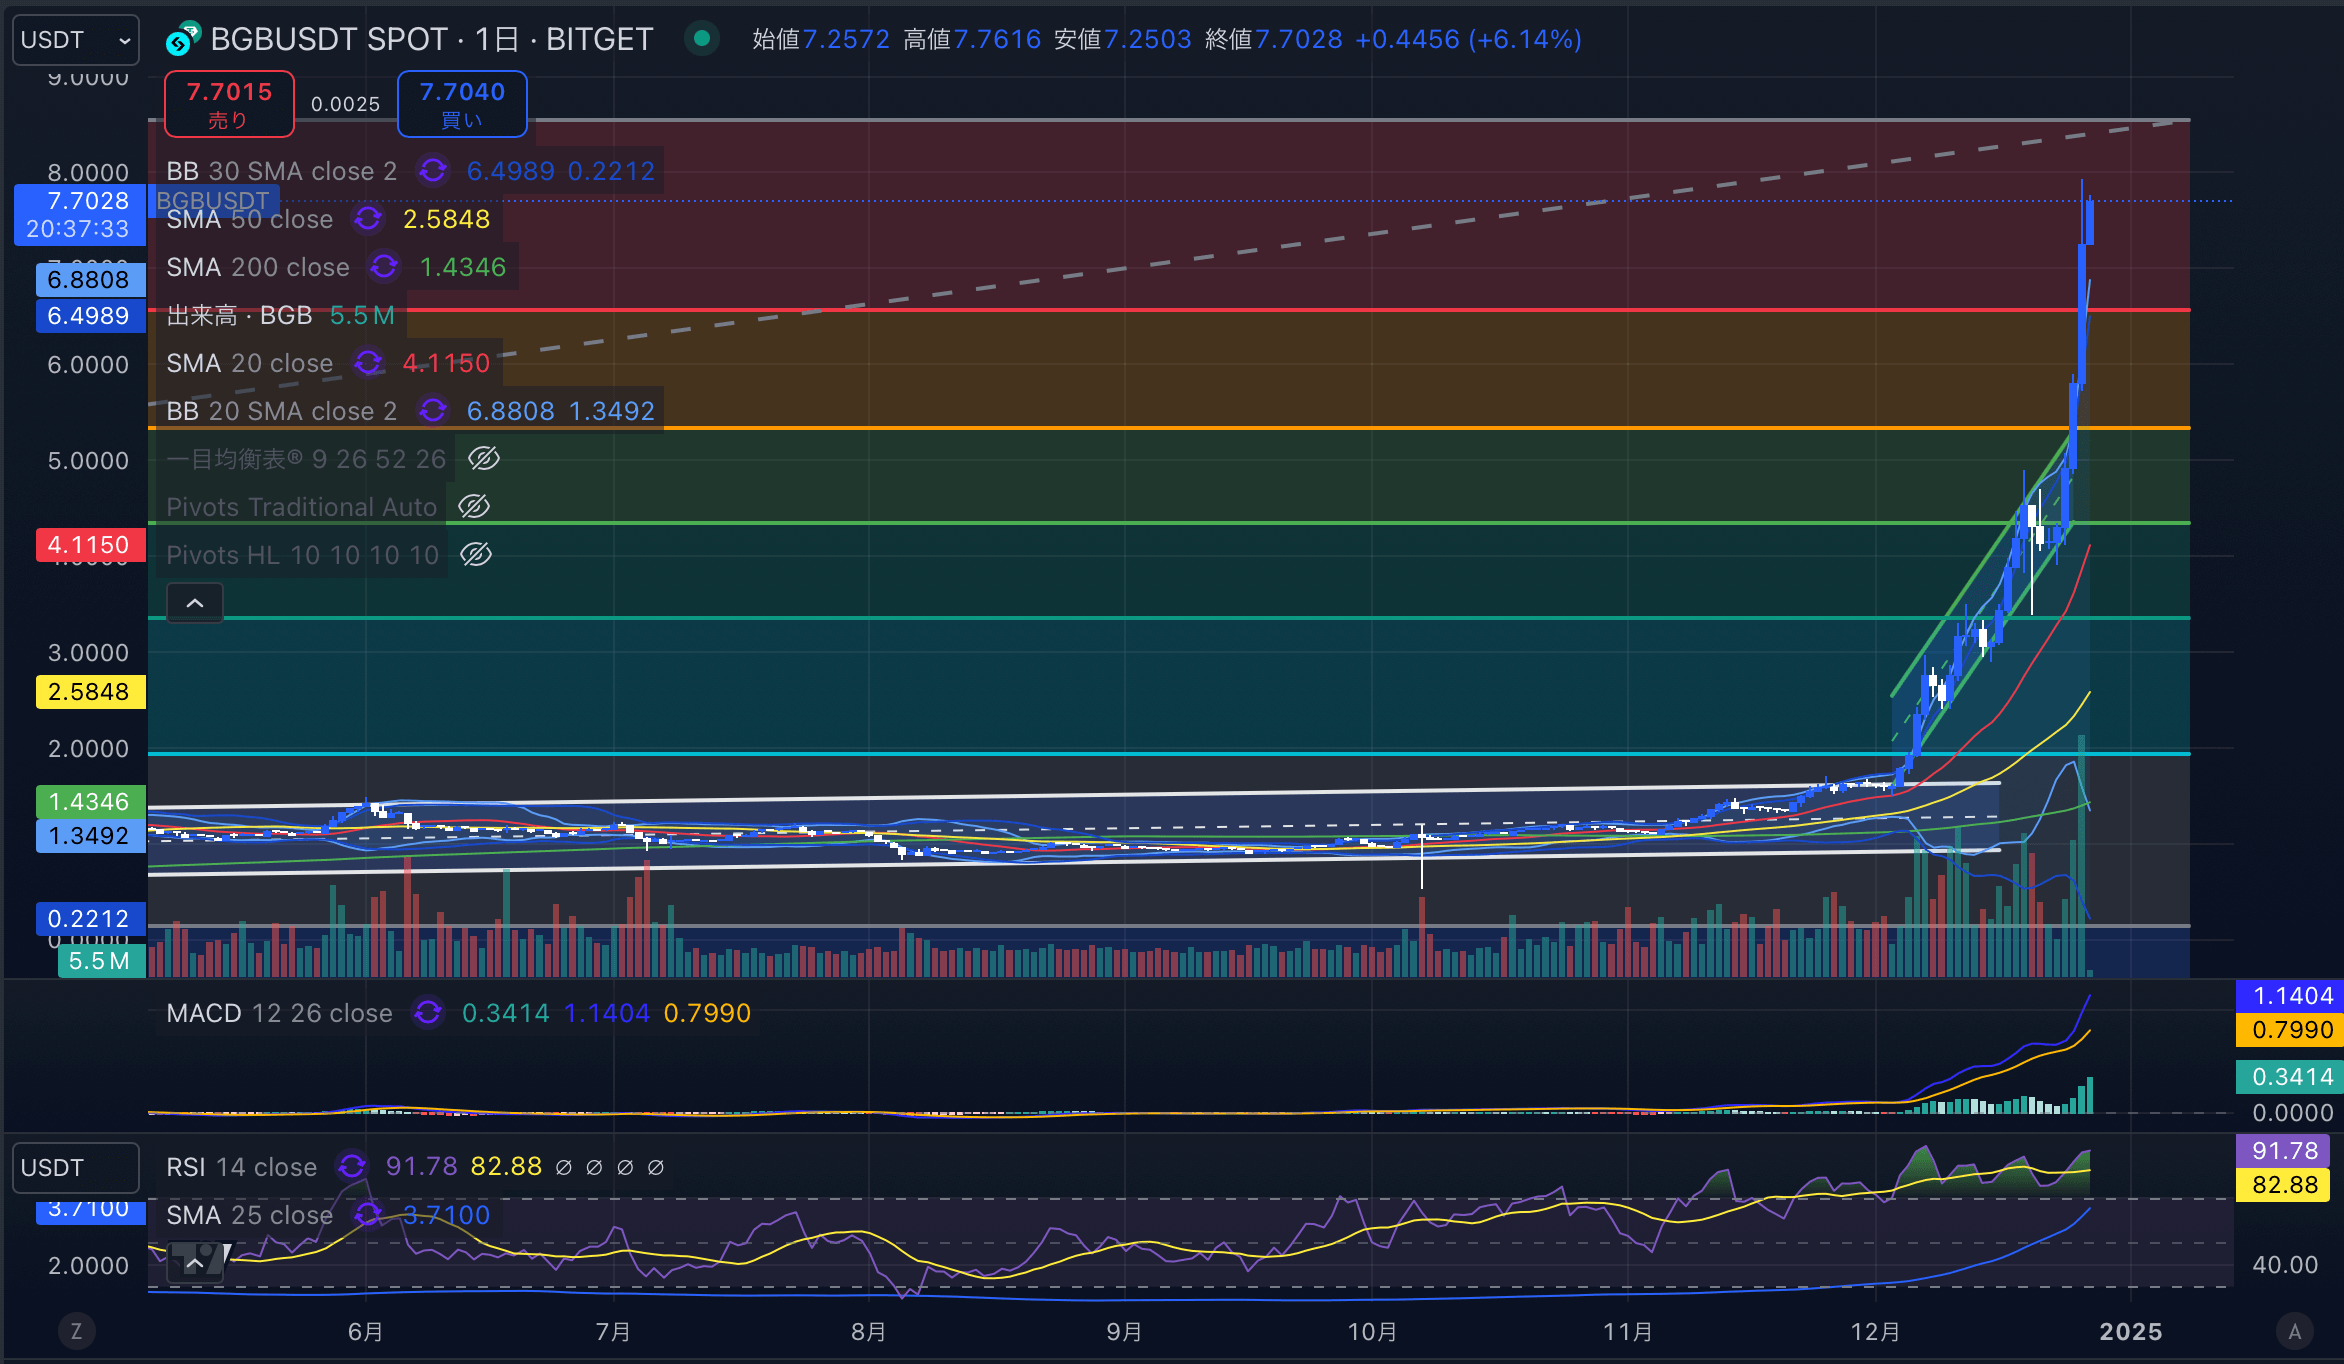The width and height of the screenshot is (2344, 1364).
Task: Click the 12月 date axis label
Action: (1875, 1332)
